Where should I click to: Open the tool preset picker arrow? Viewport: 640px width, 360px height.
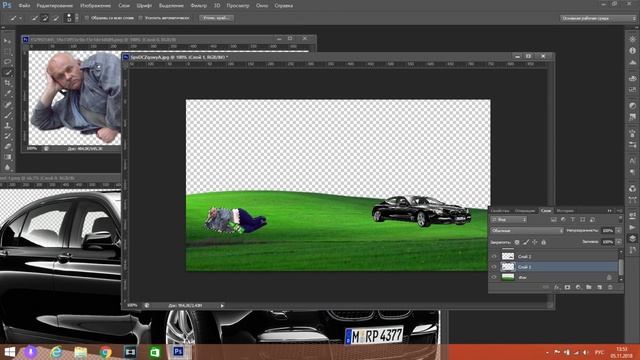(20, 18)
